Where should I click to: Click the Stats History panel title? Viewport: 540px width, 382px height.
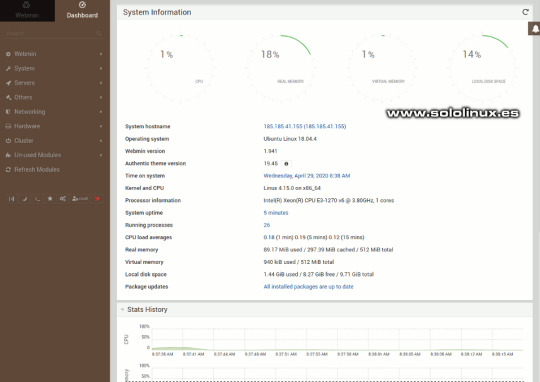coord(147,310)
